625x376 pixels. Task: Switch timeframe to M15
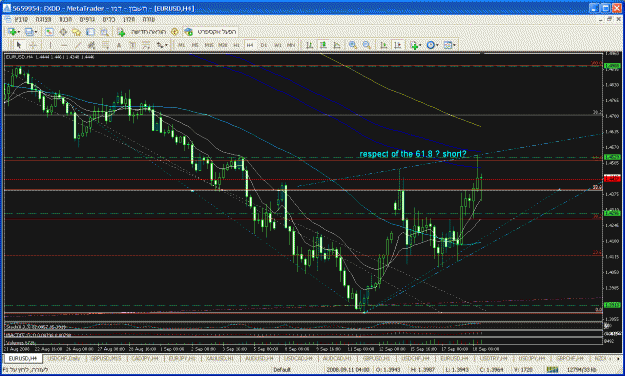(209, 45)
